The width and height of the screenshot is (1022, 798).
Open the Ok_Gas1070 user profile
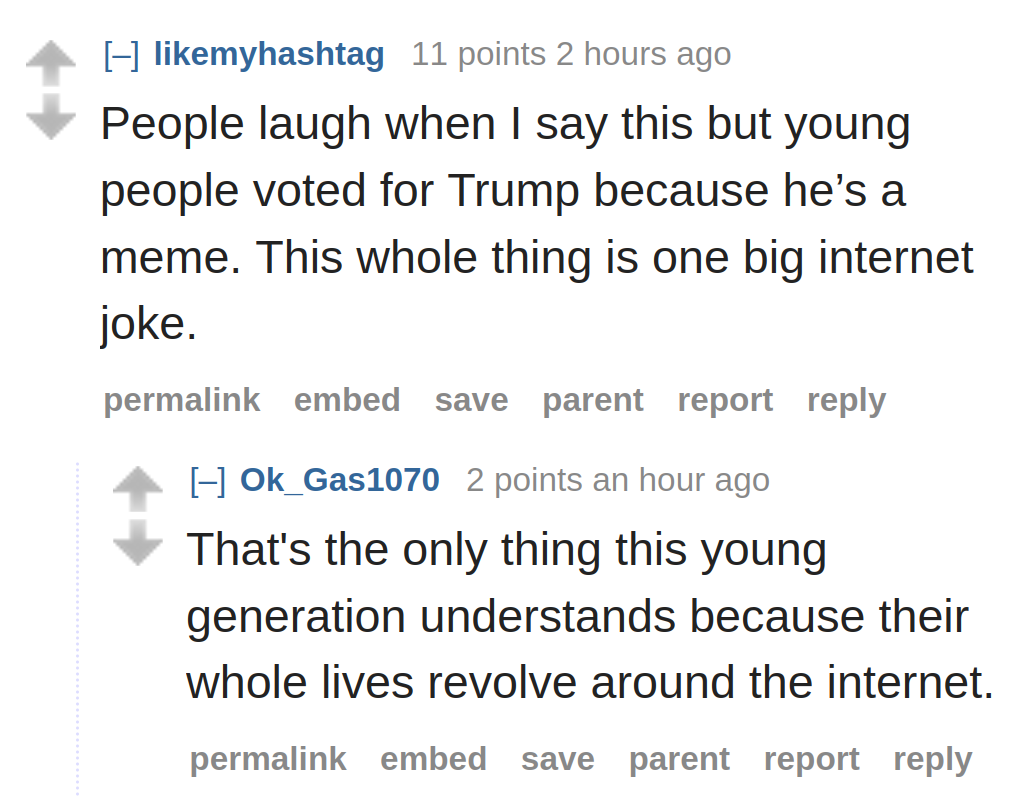pyautogui.click(x=340, y=480)
